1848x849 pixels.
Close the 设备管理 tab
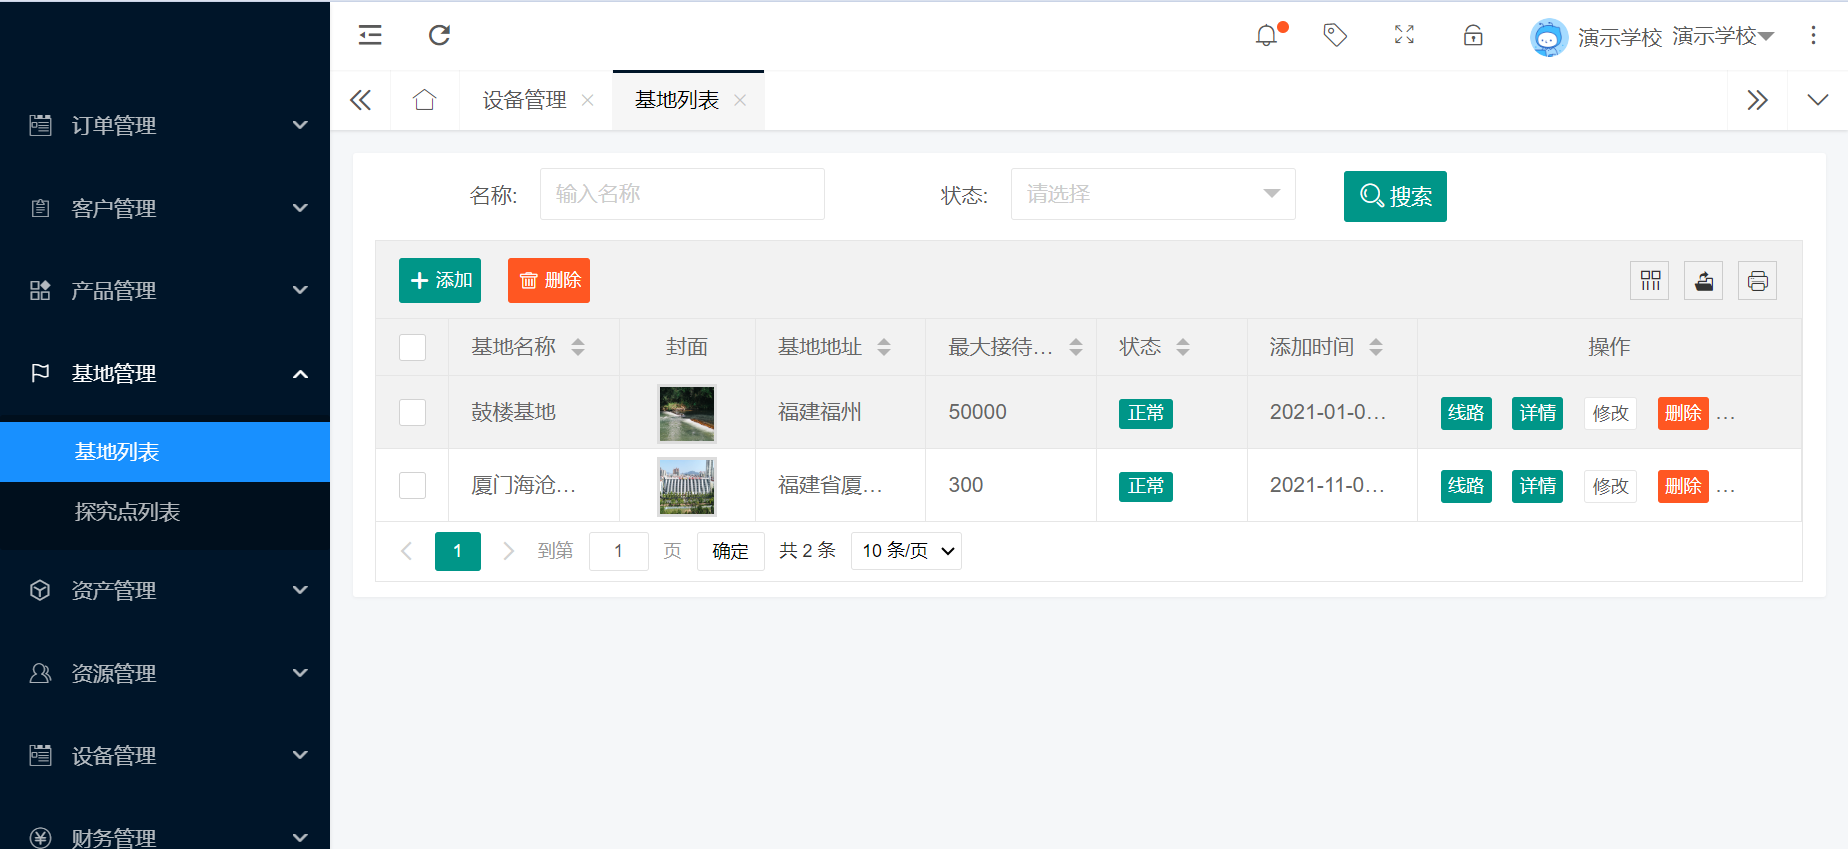click(588, 100)
